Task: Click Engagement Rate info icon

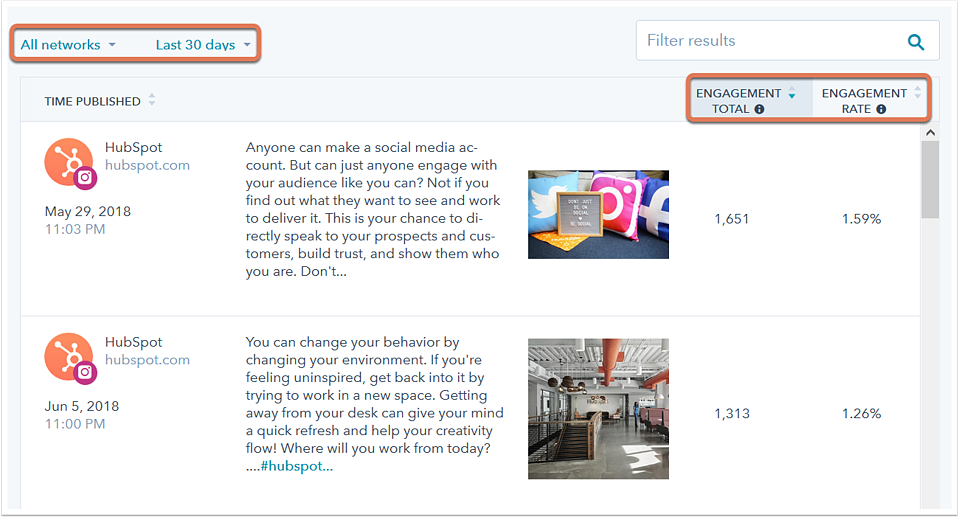Action: click(881, 109)
